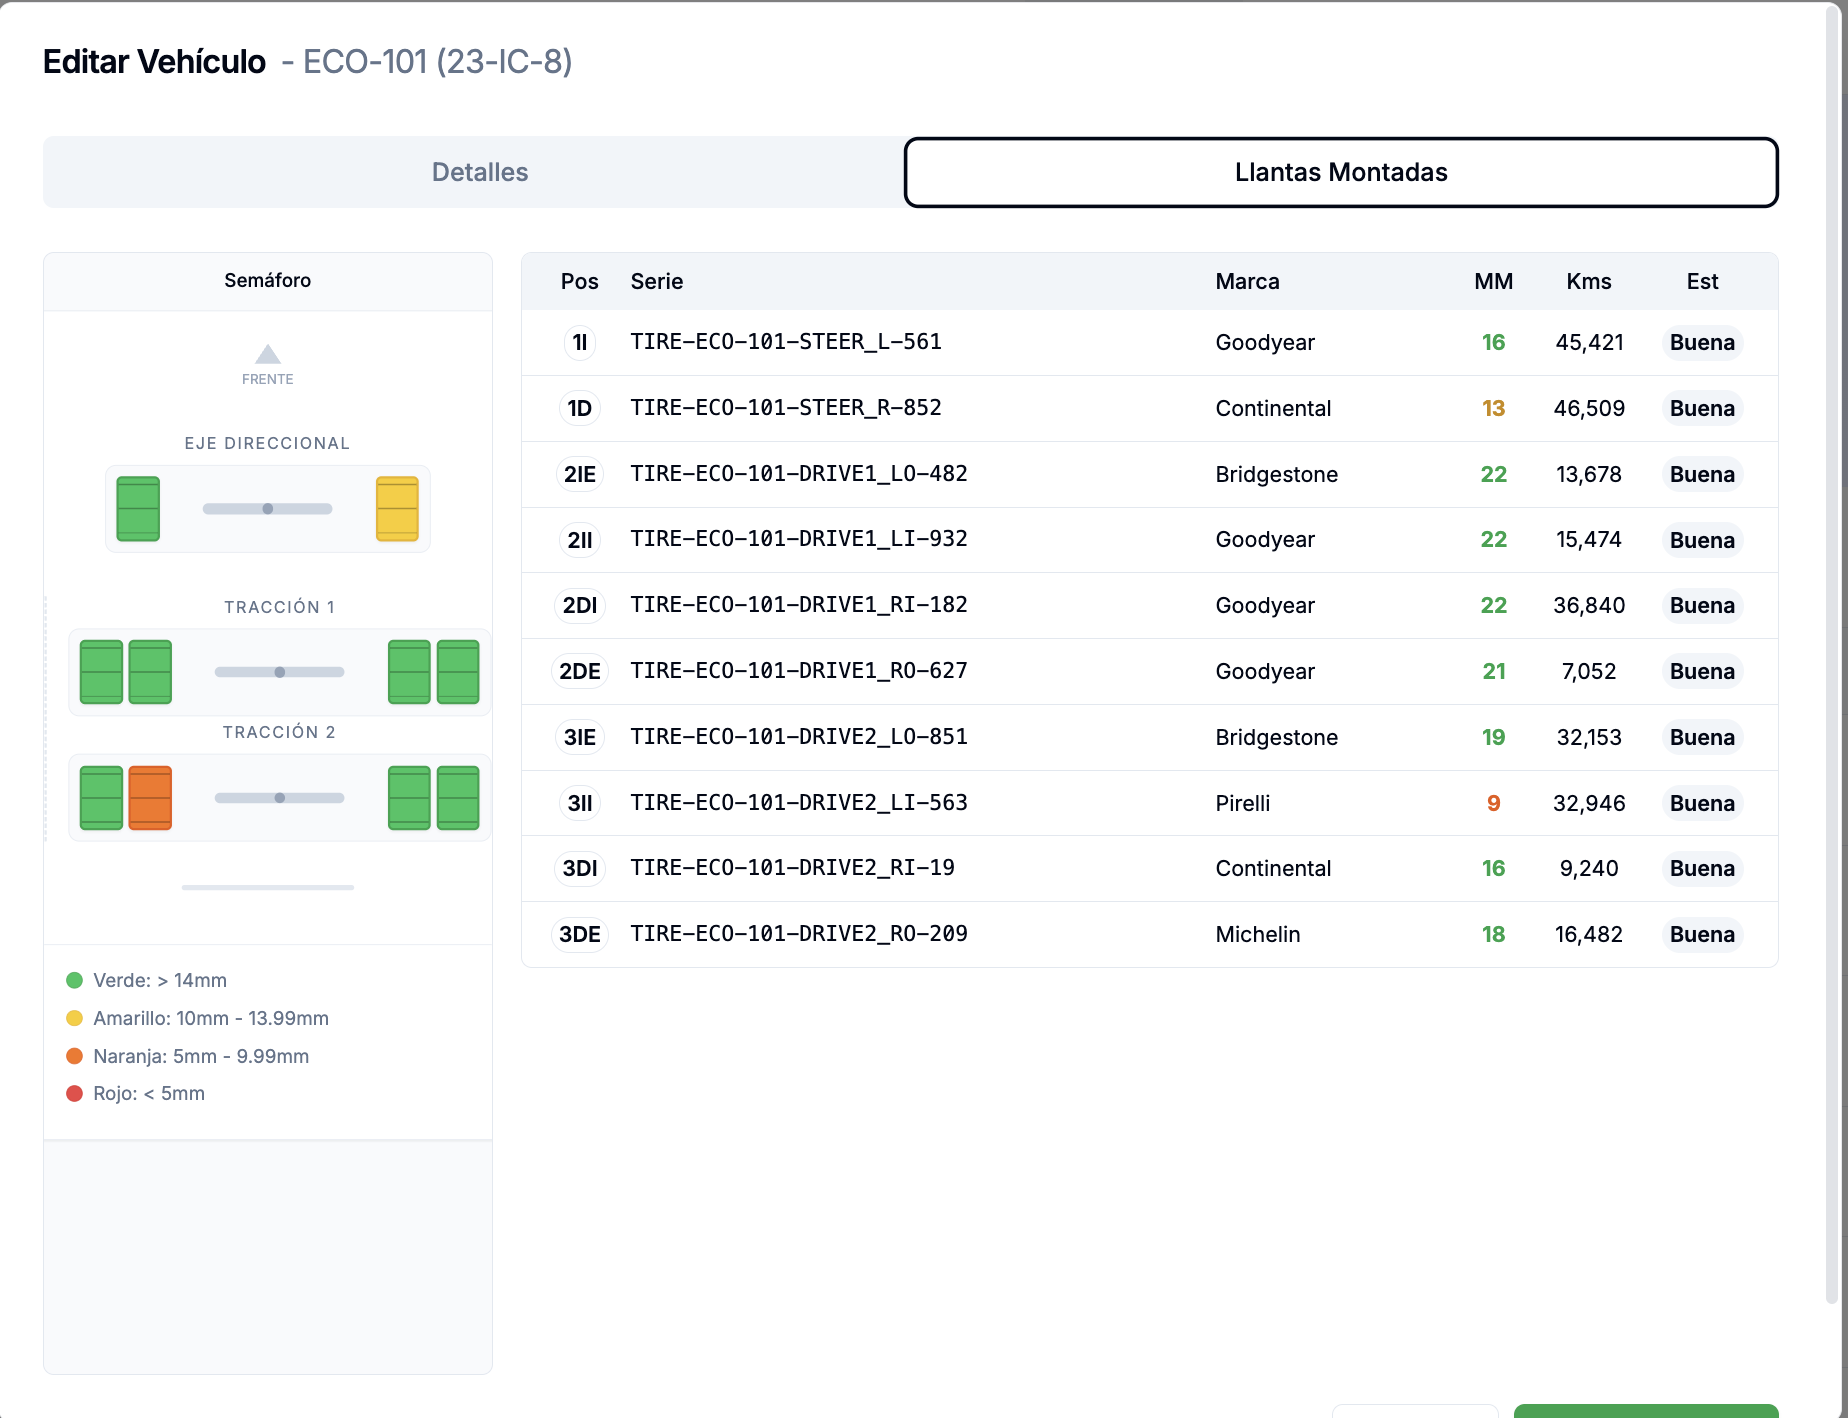
Task: Select inner left green tire in Tracción 1
Action: click(x=150, y=672)
